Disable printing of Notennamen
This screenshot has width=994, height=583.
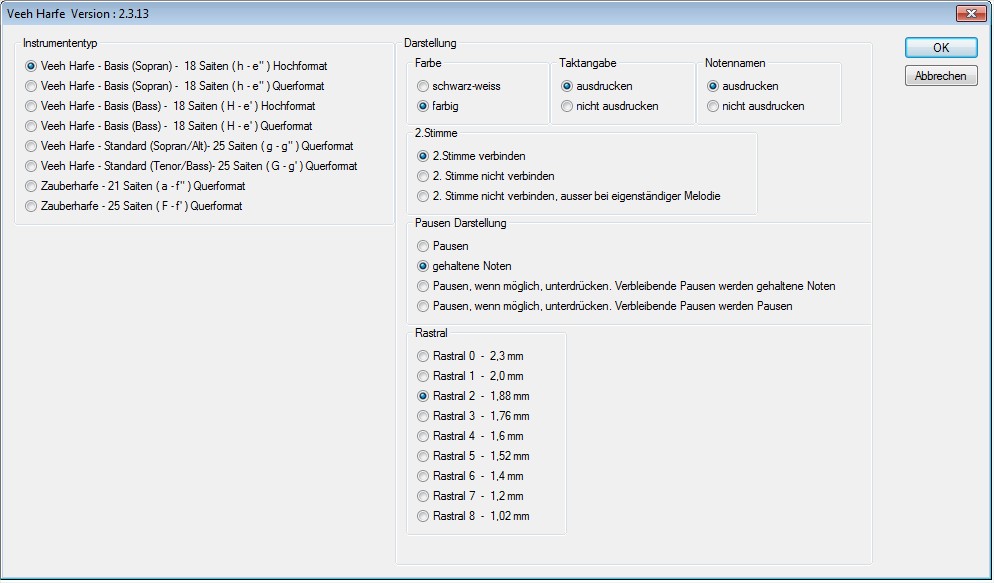(713, 107)
